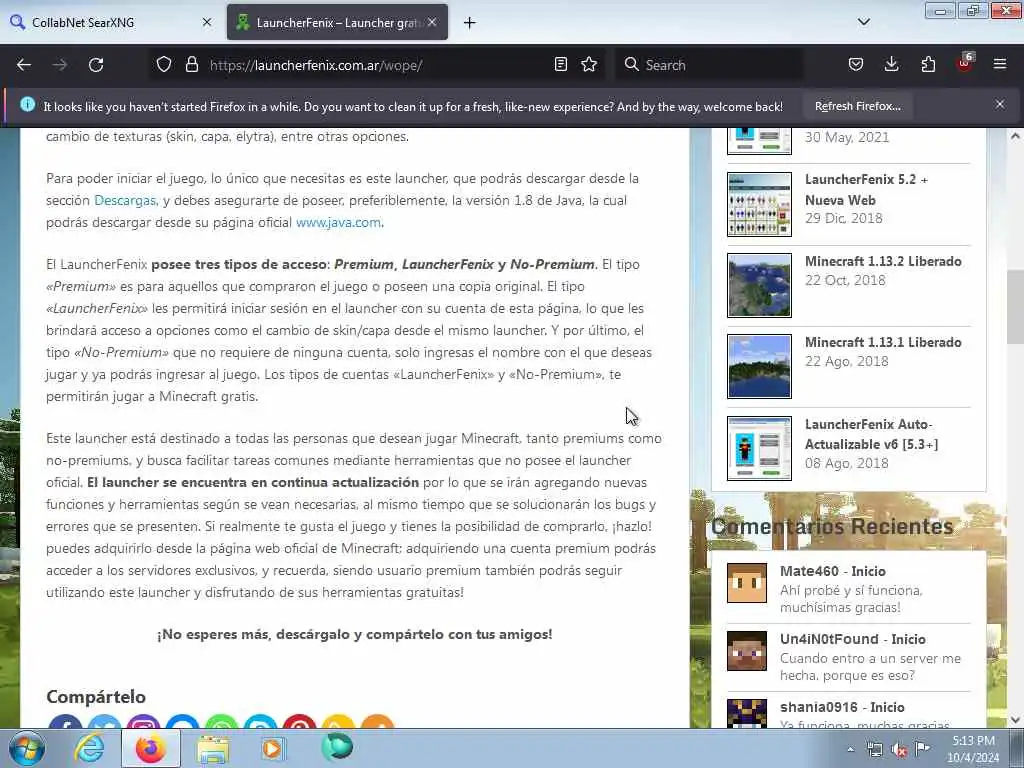Click Un4iN0tFound's avatar image
The width and height of the screenshot is (1024, 768).
pos(747,650)
